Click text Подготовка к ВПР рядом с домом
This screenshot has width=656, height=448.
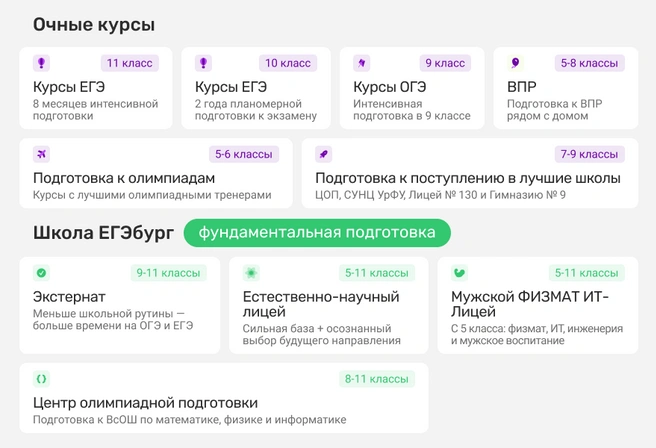[554, 110]
